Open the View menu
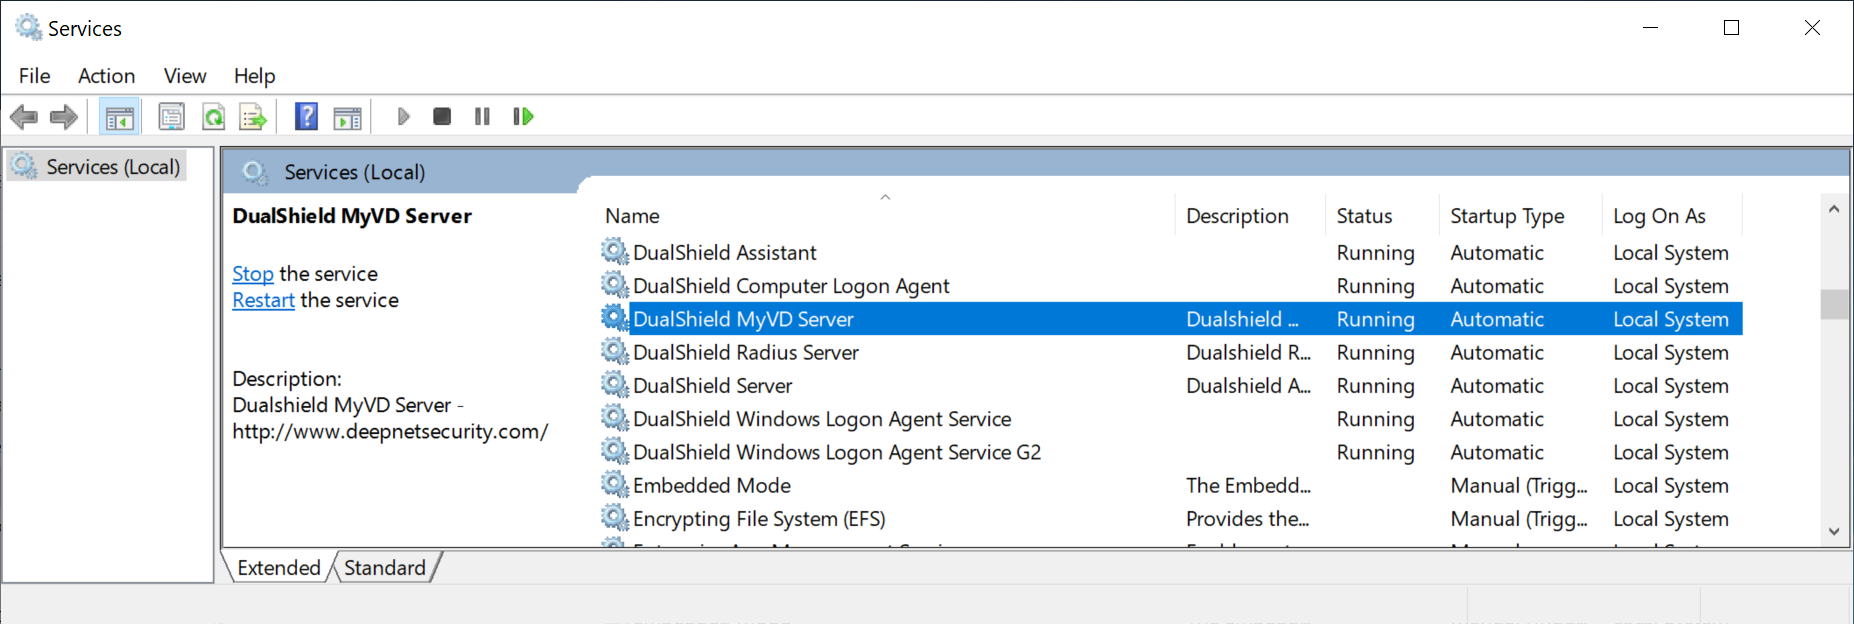Image resolution: width=1854 pixels, height=624 pixels. (x=185, y=76)
